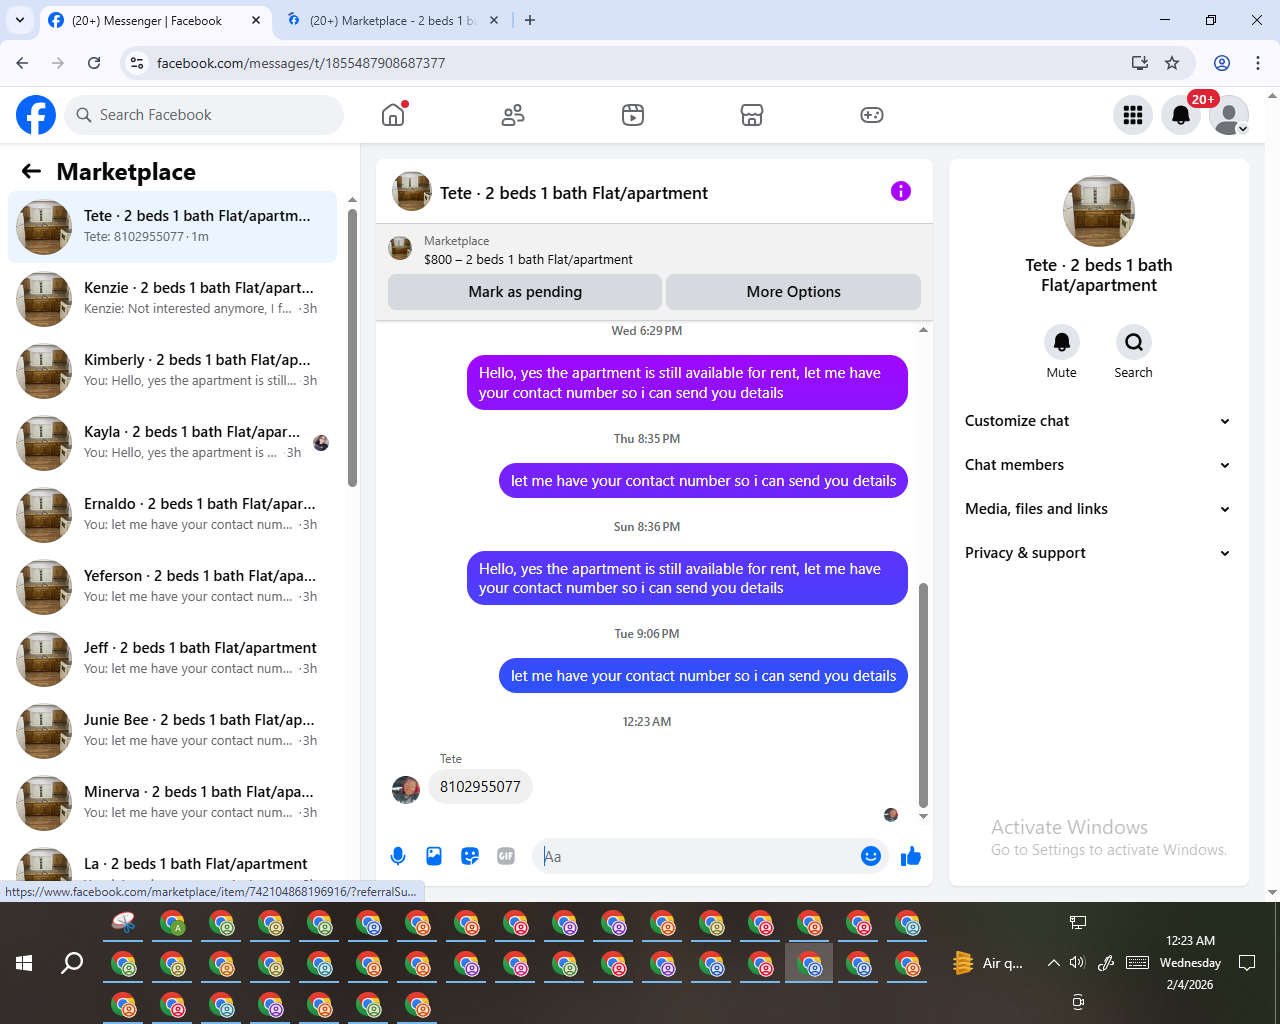Send a thumbs-up like
Image resolution: width=1280 pixels, height=1024 pixels.
911,856
